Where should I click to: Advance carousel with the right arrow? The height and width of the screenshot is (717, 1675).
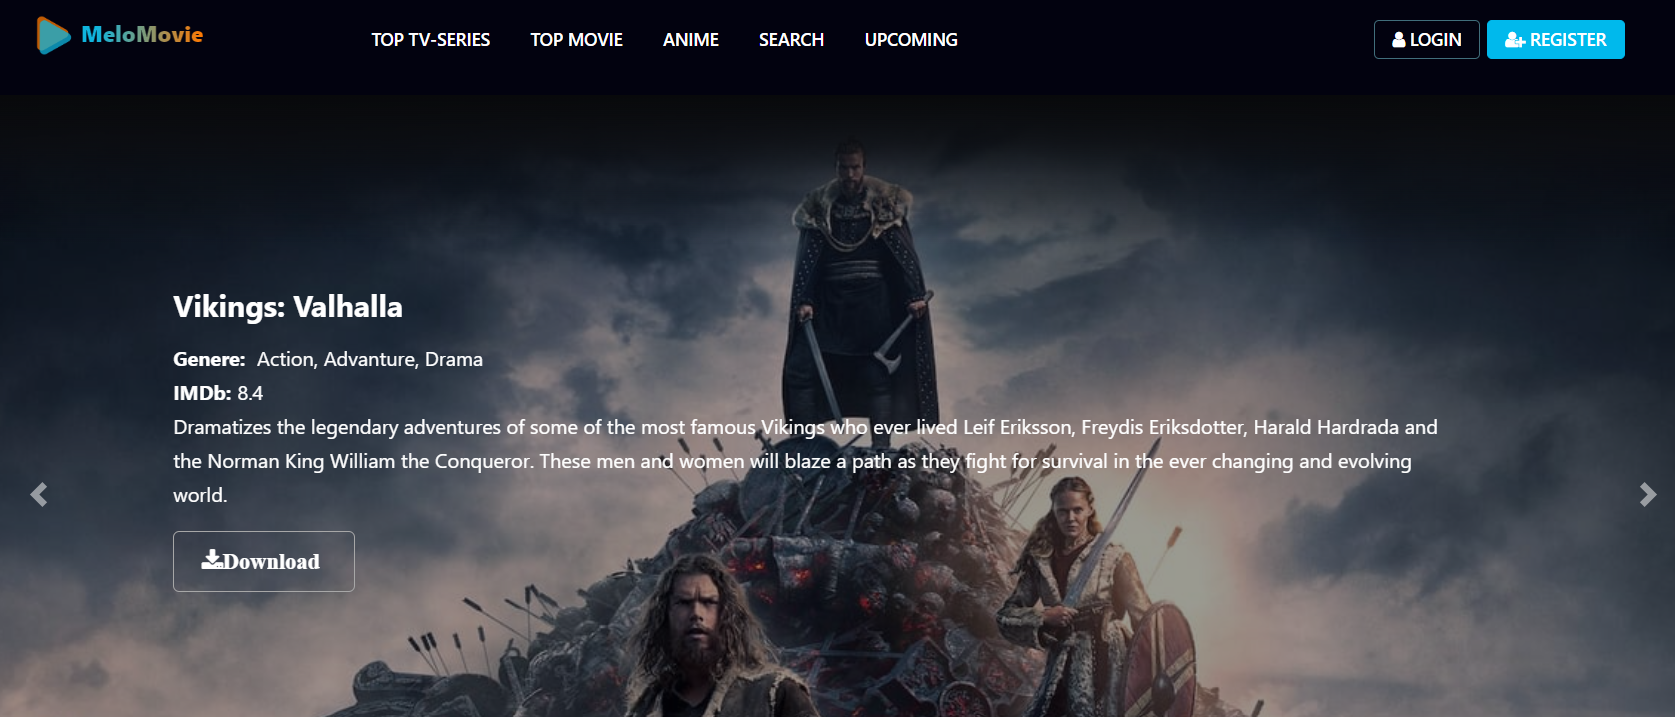click(x=1648, y=495)
